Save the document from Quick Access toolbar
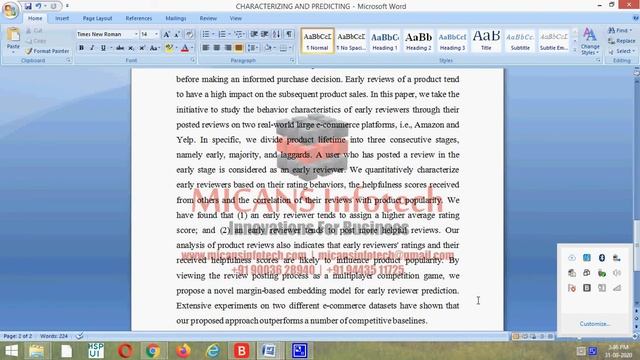640x360 pixels. point(28,6)
